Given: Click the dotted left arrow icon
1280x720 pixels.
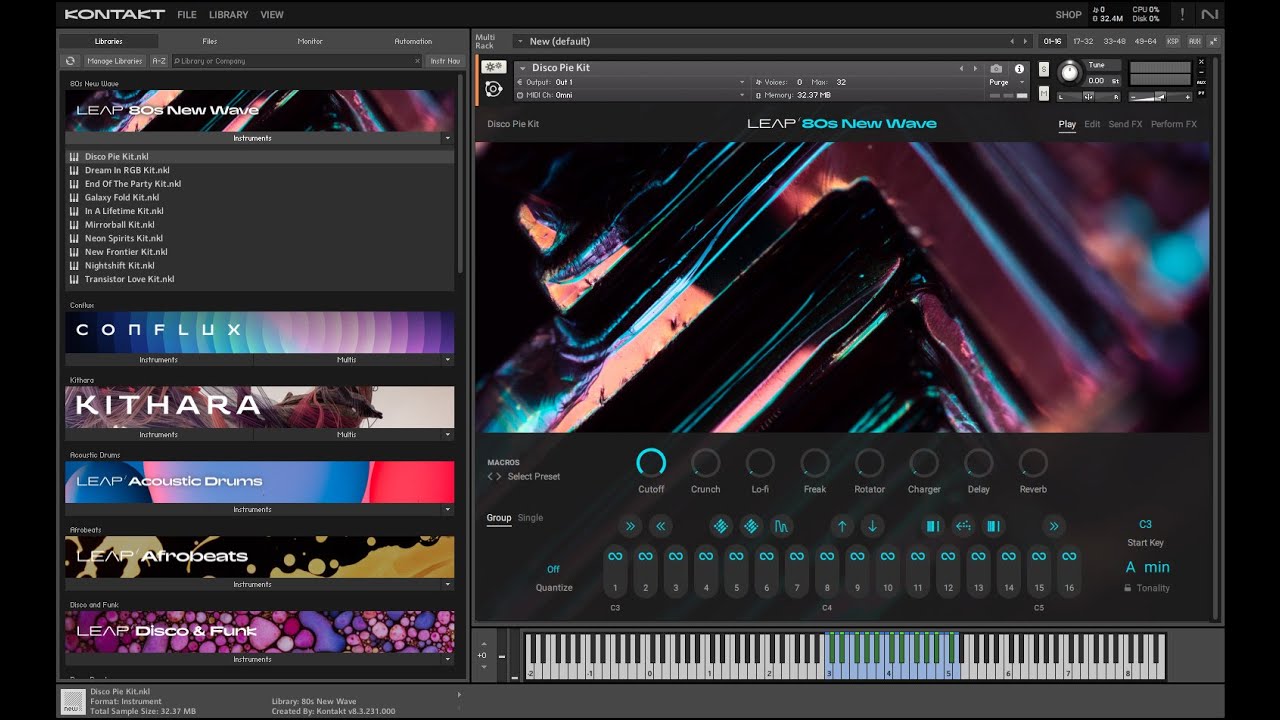Looking at the screenshot, I should [963, 526].
